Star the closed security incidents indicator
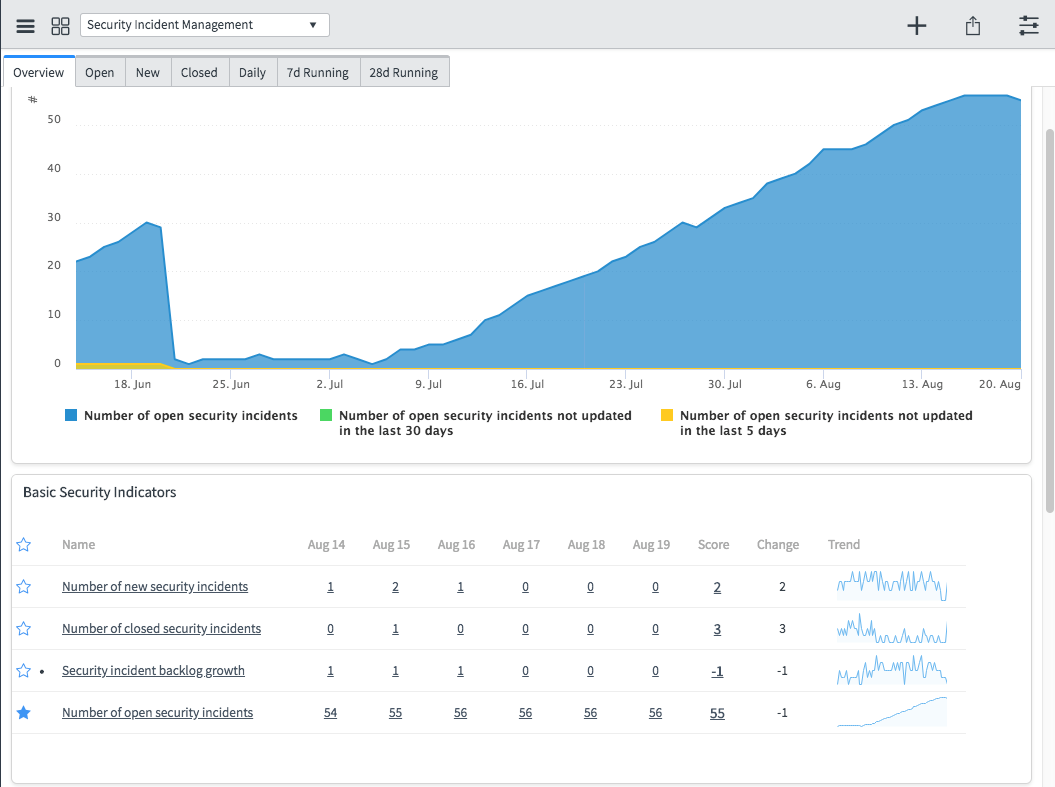This screenshot has width=1055, height=787. coord(24,629)
